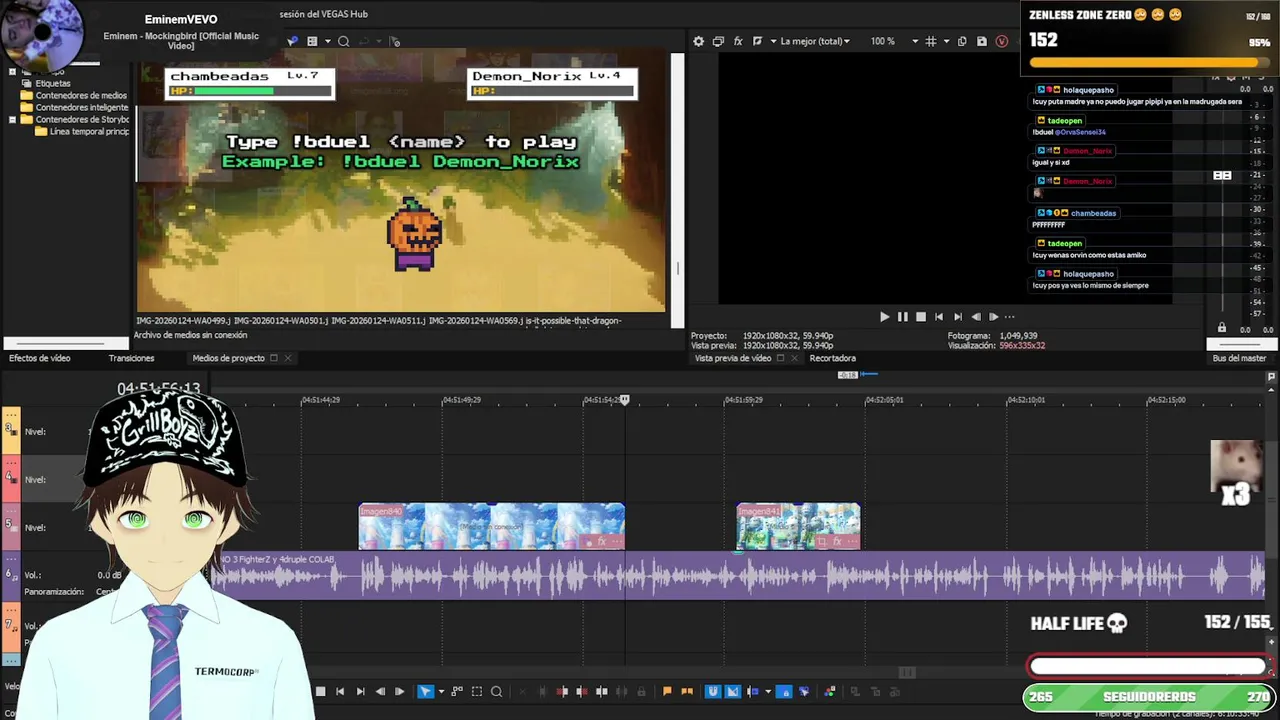Image resolution: width=1280 pixels, height=720 pixels.
Task: Switch to Vista previa de vídeo tab
Action: click(x=733, y=358)
